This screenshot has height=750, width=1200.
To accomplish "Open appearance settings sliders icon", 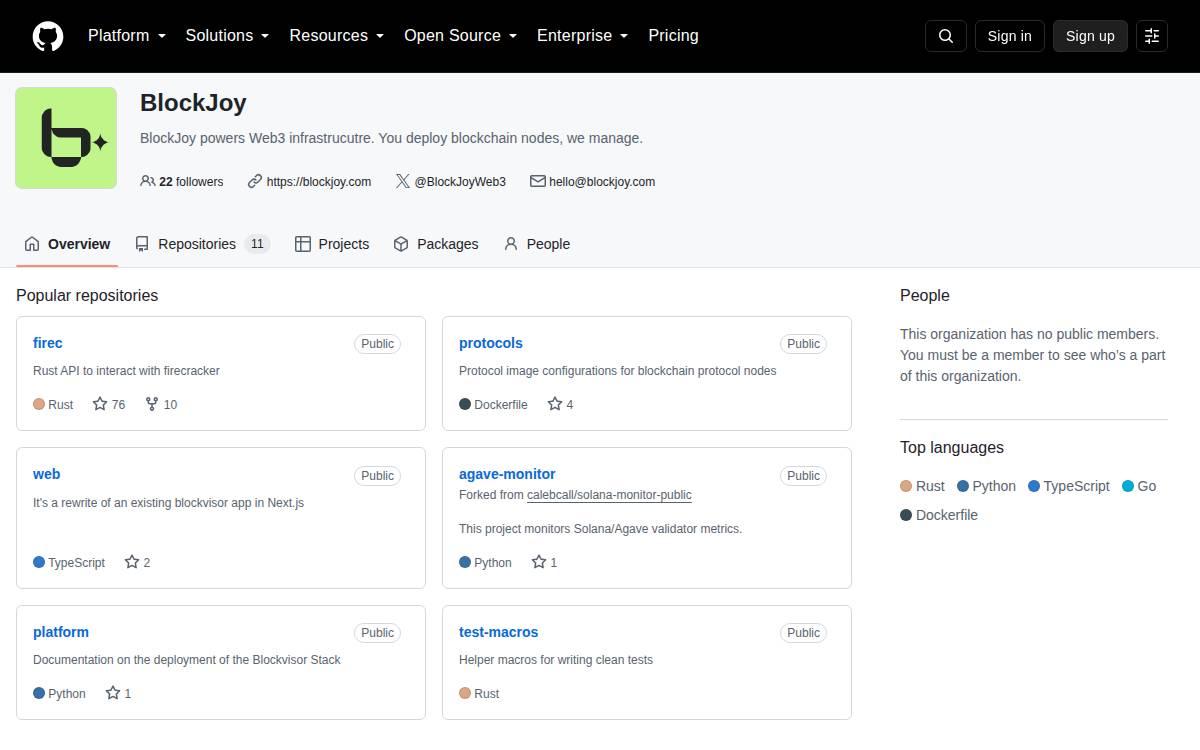I will (x=1152, y=36).
